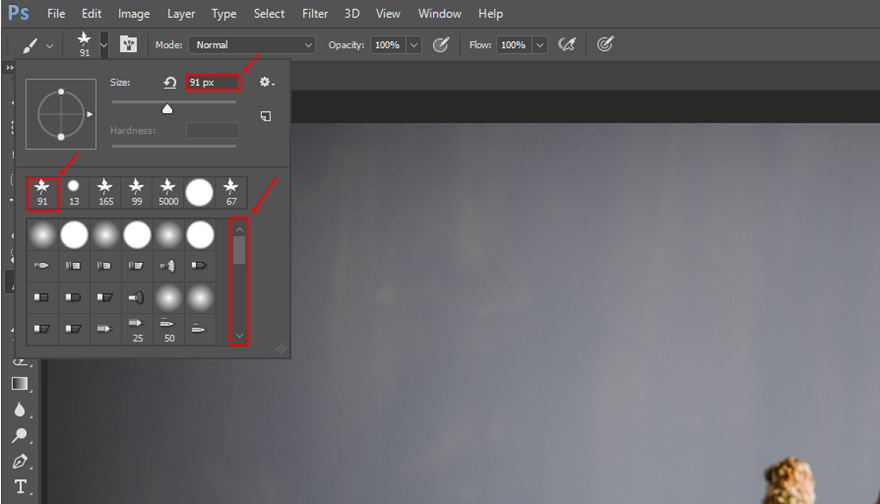Click the Brush tool icon in options bar

pos(30,45)
